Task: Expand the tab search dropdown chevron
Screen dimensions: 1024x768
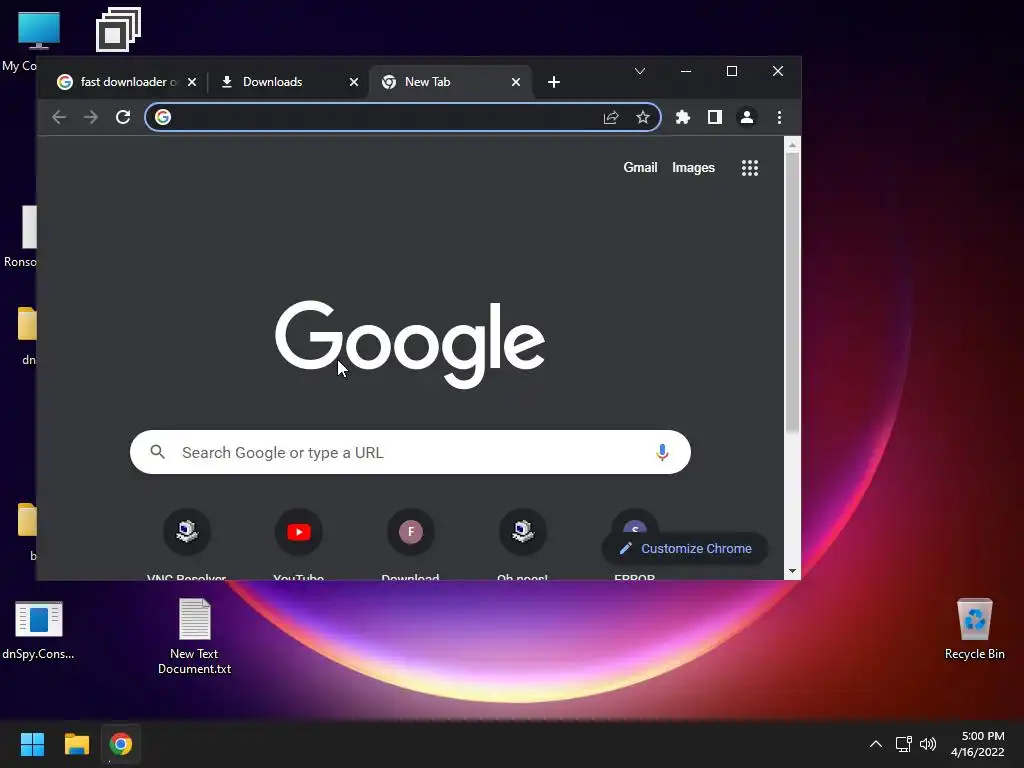Action: click(x=640, y=71)
